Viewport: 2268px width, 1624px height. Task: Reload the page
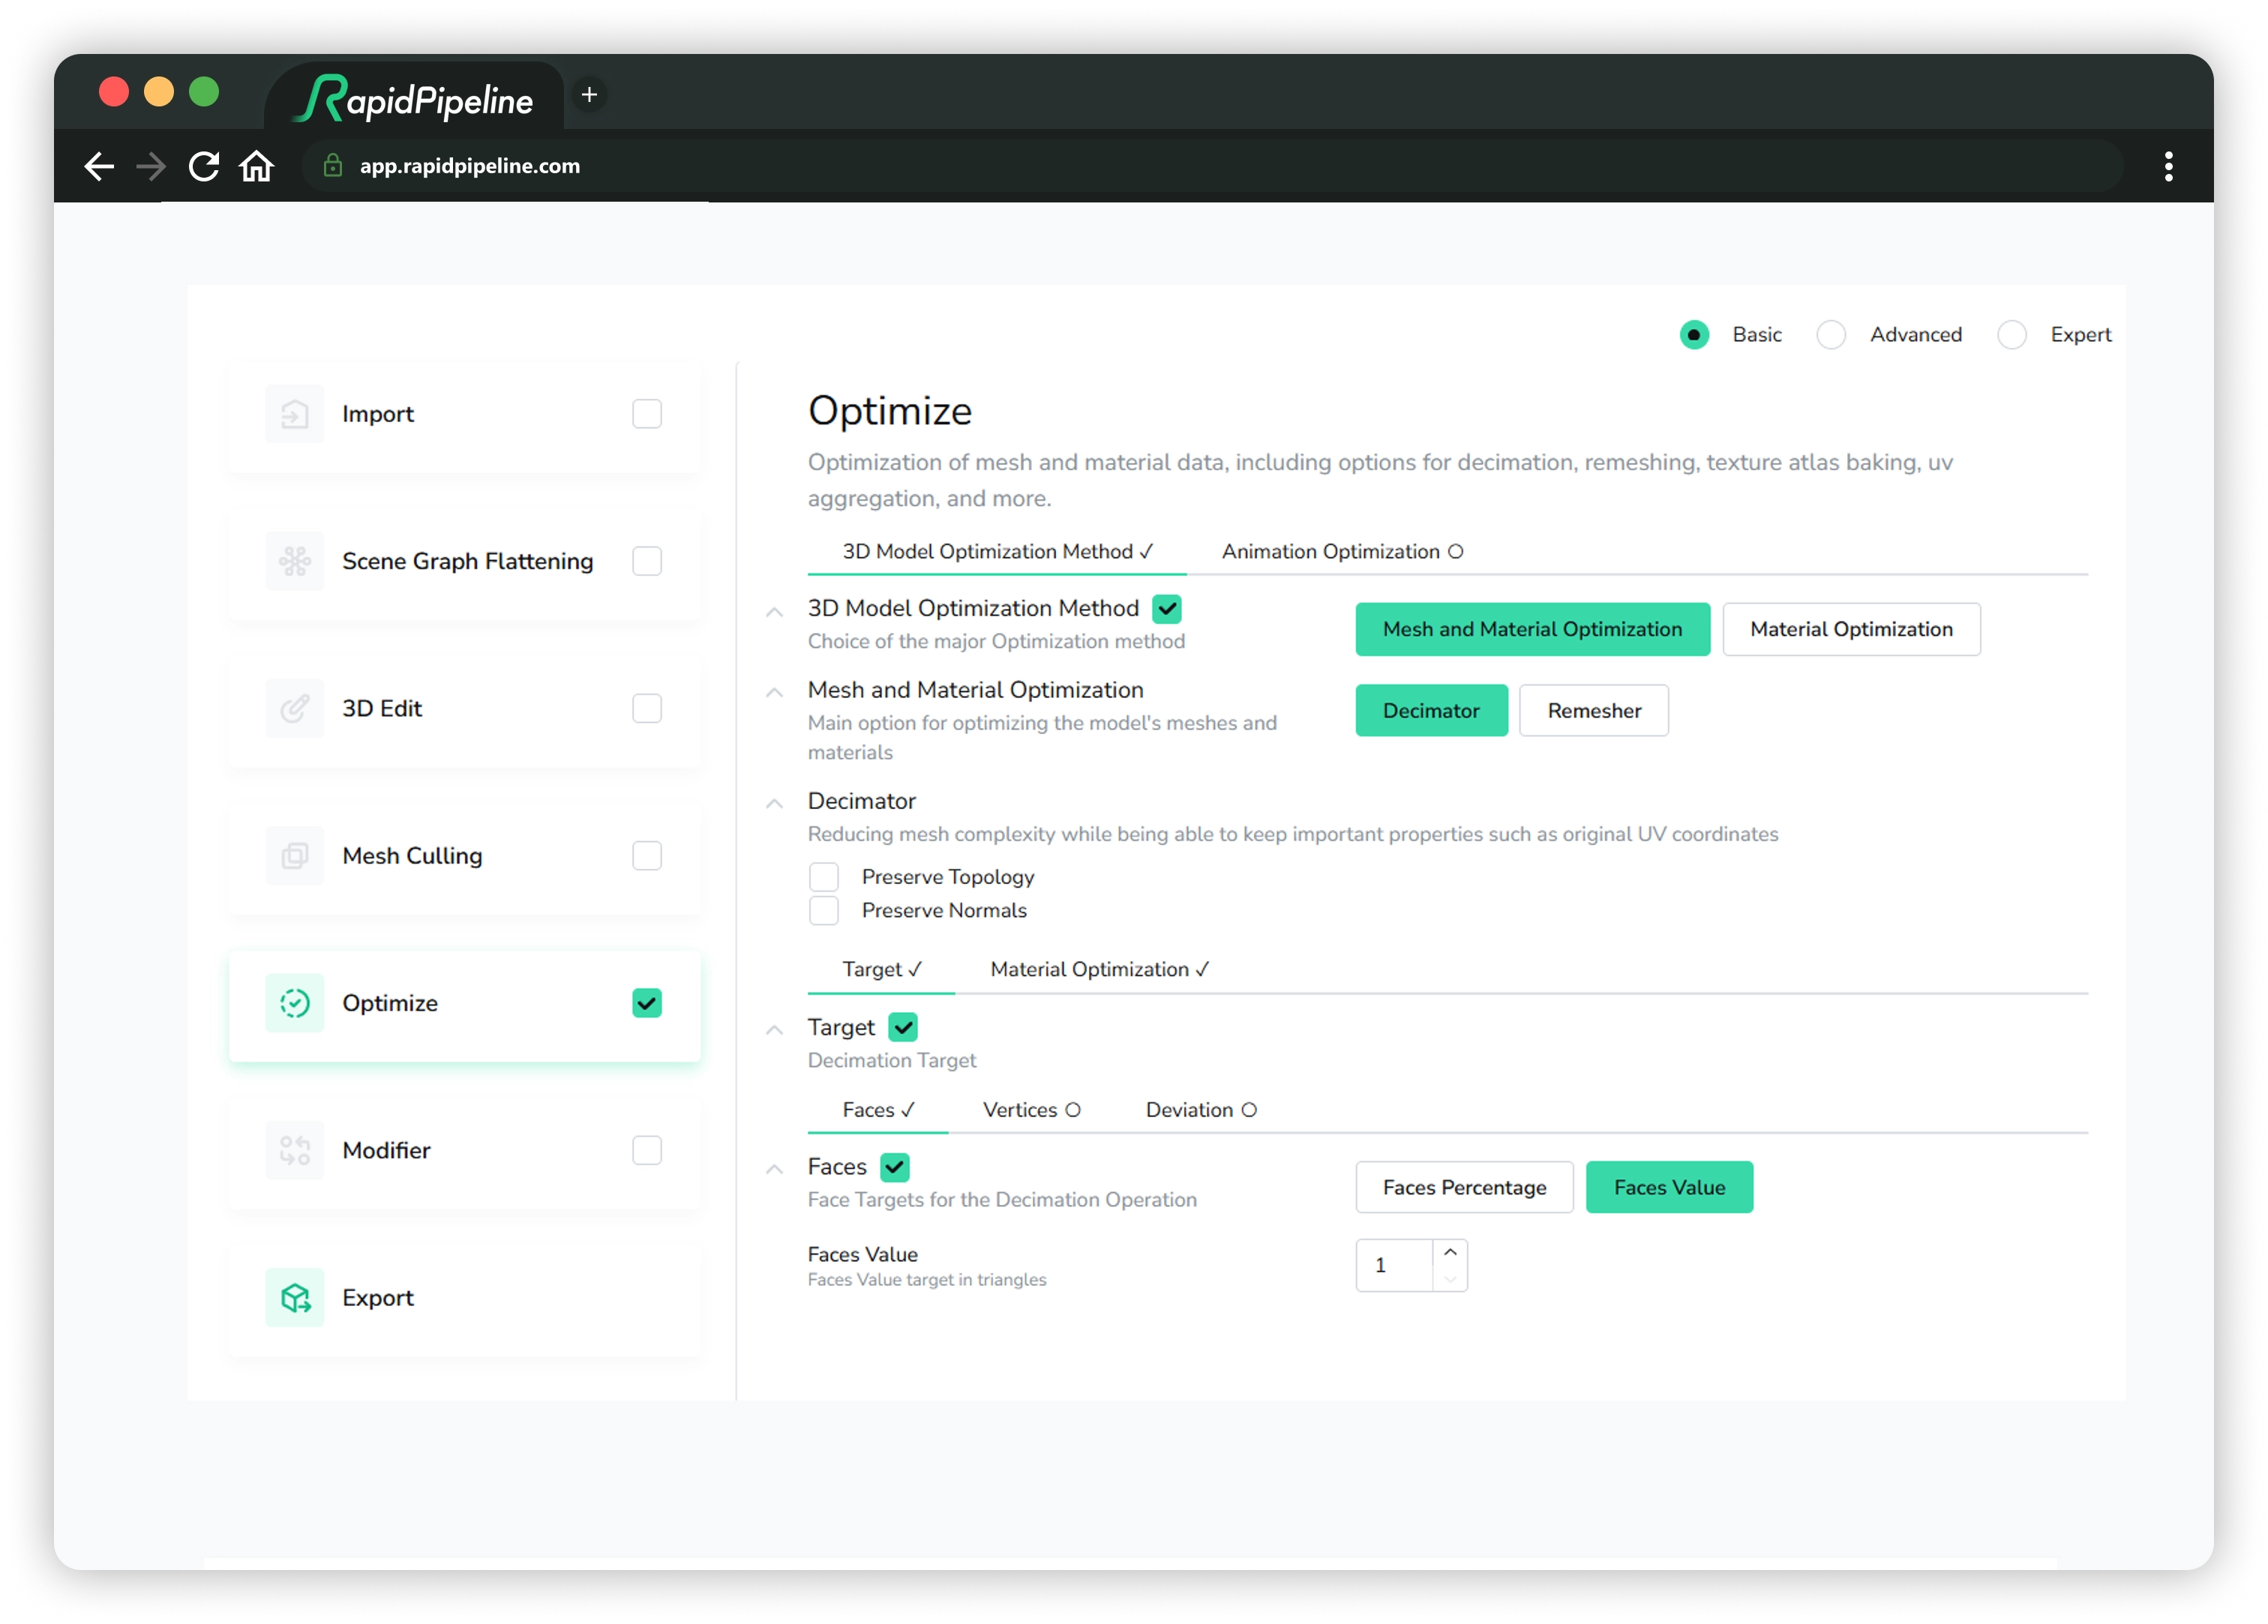coord(204,166)
